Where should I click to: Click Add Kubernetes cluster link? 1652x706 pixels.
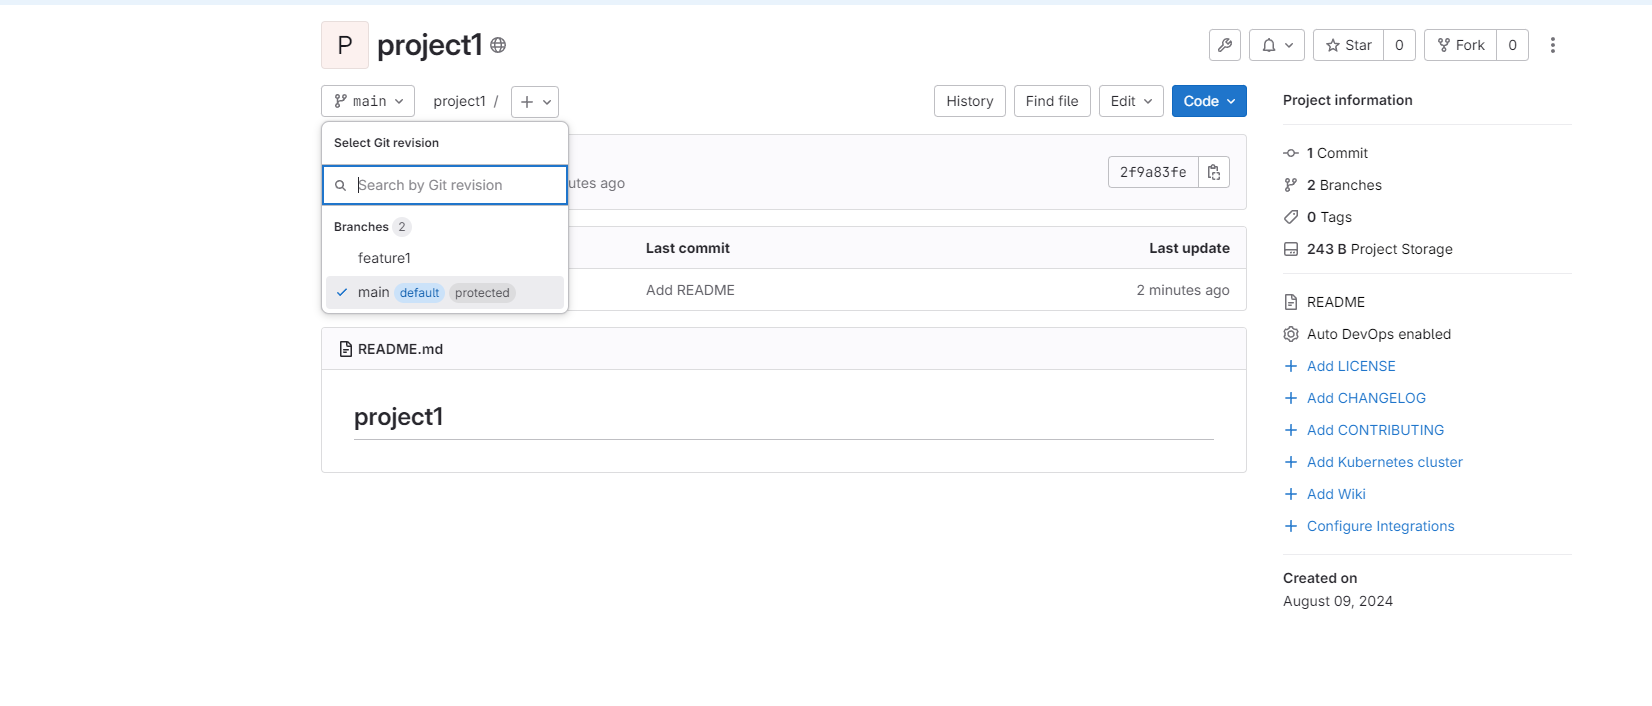point(1385,462)
